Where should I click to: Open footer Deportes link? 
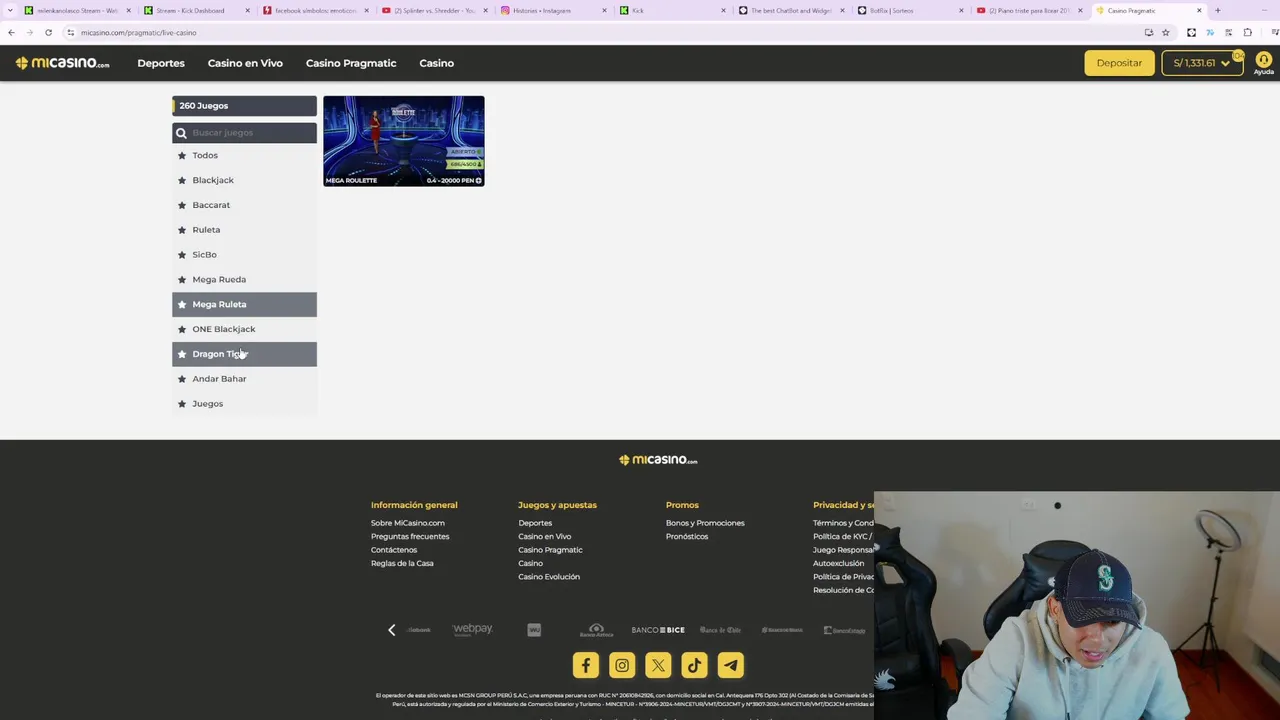point(535,523)
